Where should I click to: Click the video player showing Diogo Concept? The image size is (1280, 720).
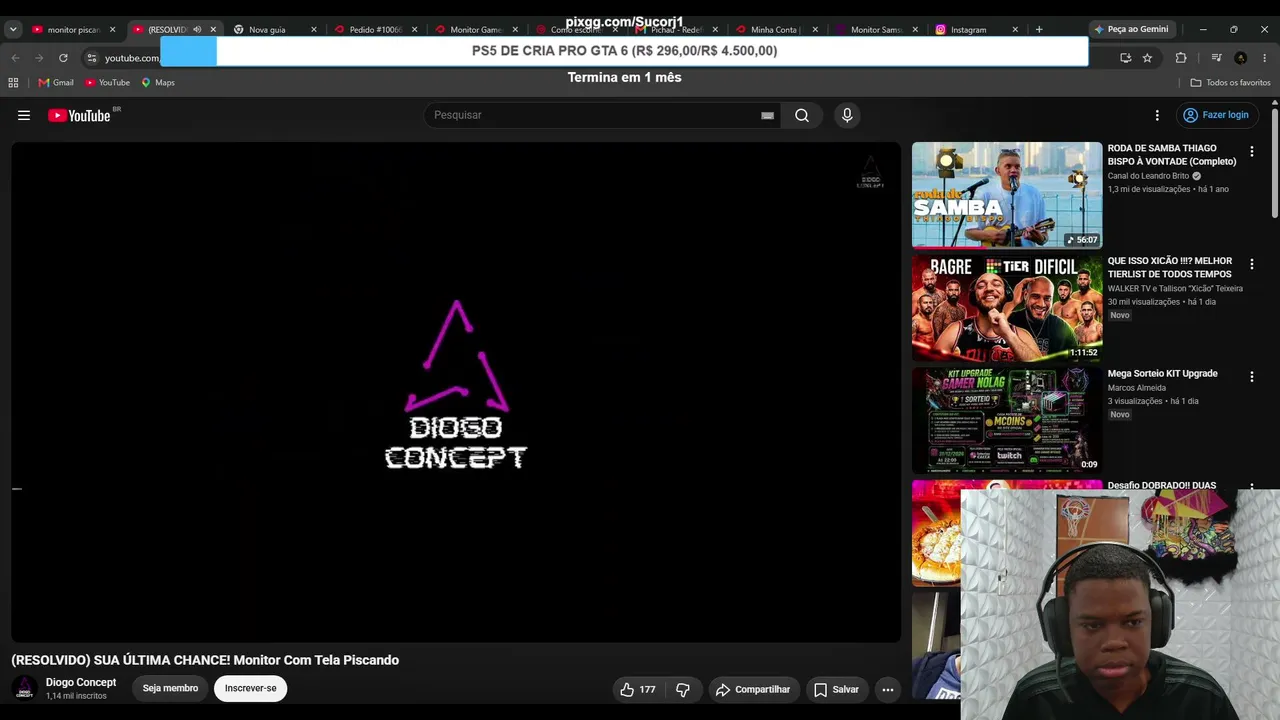click(x=456, y=392)
